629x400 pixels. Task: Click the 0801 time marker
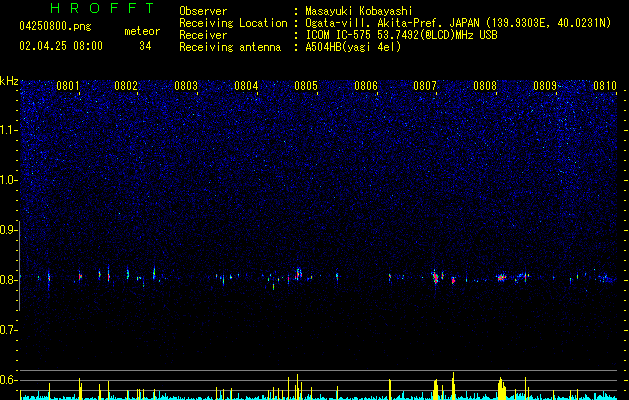pyautogui.click(x=68, y=86)
